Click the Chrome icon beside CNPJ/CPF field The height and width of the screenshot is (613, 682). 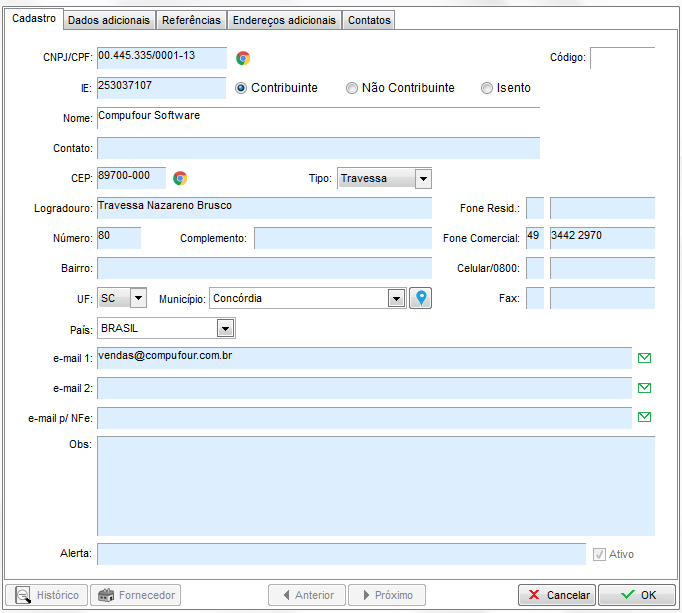[243, 58]
